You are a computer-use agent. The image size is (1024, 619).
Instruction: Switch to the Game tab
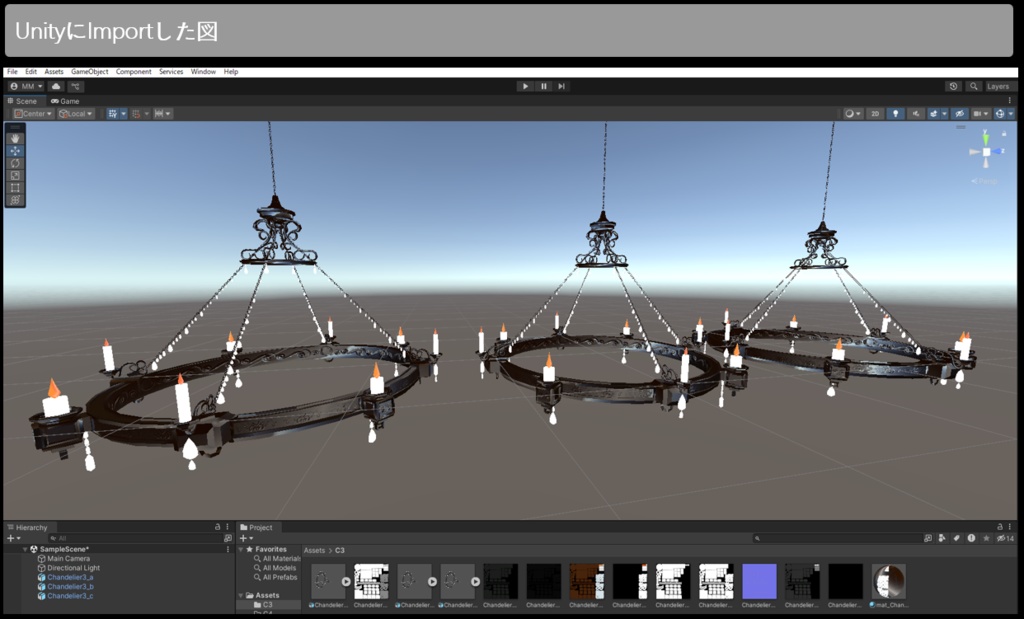click(x=65, y=101)
